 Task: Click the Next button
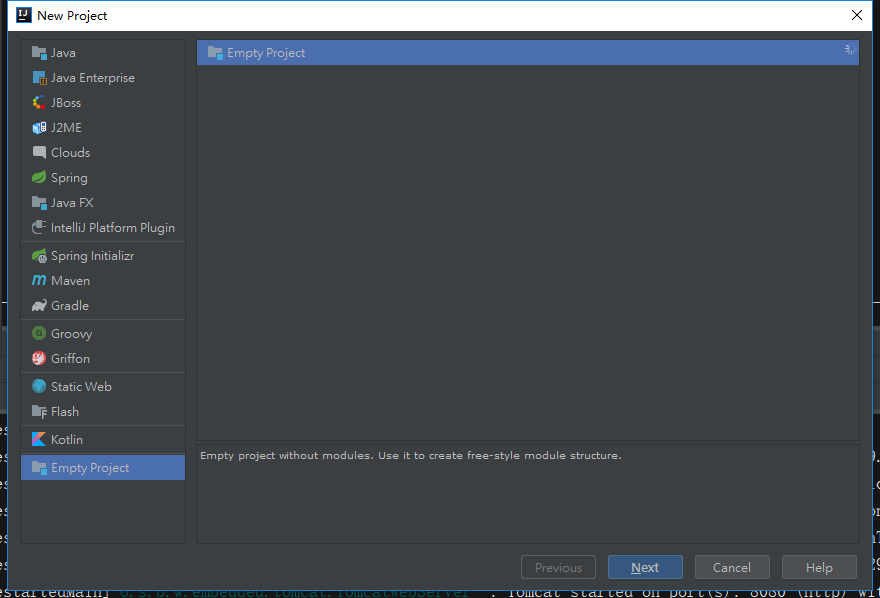pyautogui.click(x=645, y=567)
